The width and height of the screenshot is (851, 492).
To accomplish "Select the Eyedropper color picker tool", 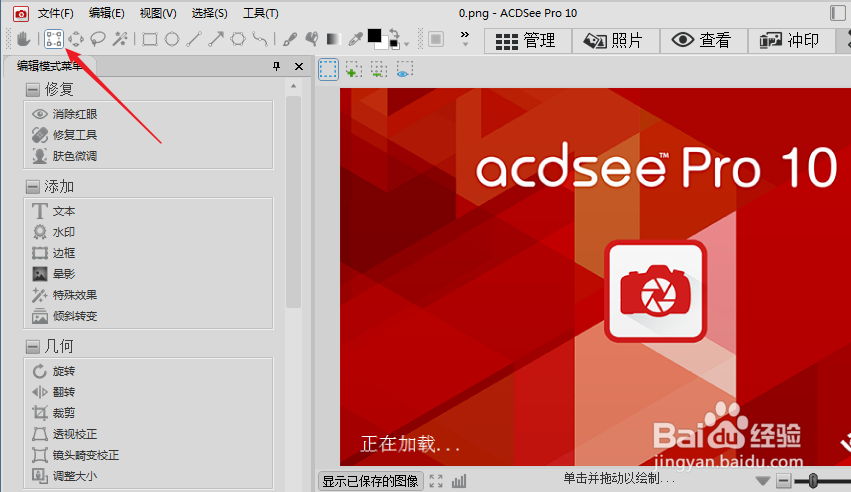I will (x=355, y=39).
